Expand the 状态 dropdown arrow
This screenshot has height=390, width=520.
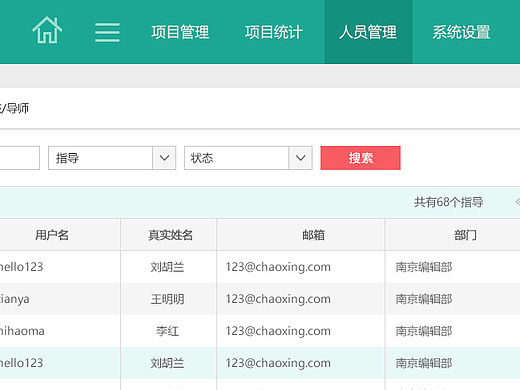pos(300,158)
